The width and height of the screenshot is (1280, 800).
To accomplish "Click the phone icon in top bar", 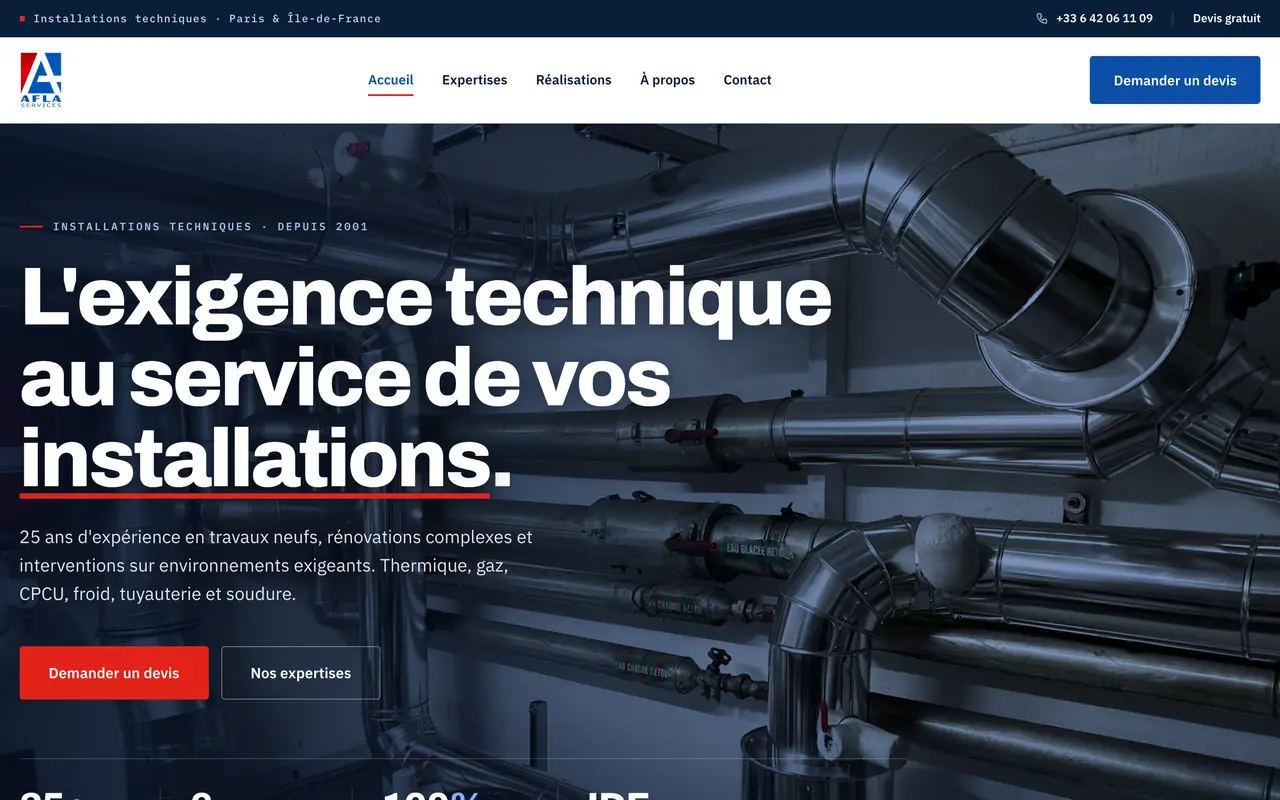I will 1042,18.
